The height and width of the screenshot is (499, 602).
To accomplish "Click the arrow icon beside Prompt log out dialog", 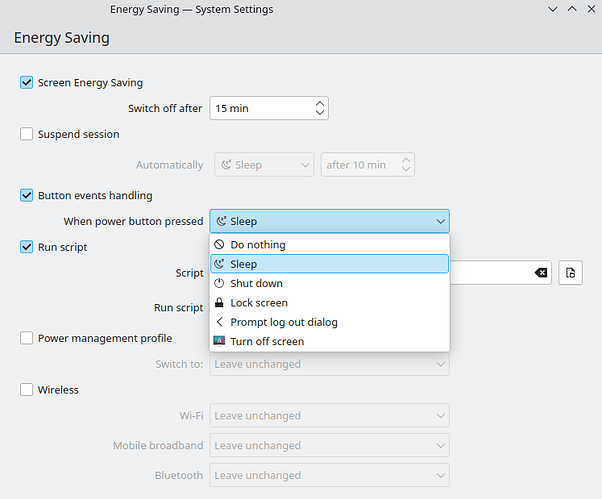I will [x=220, y=322].
